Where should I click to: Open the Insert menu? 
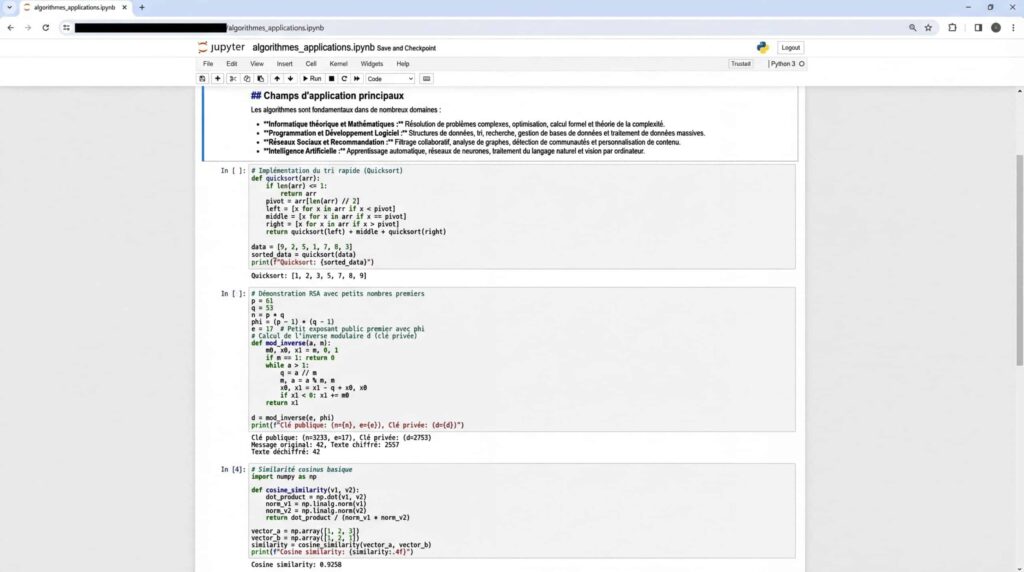point(285,64)
